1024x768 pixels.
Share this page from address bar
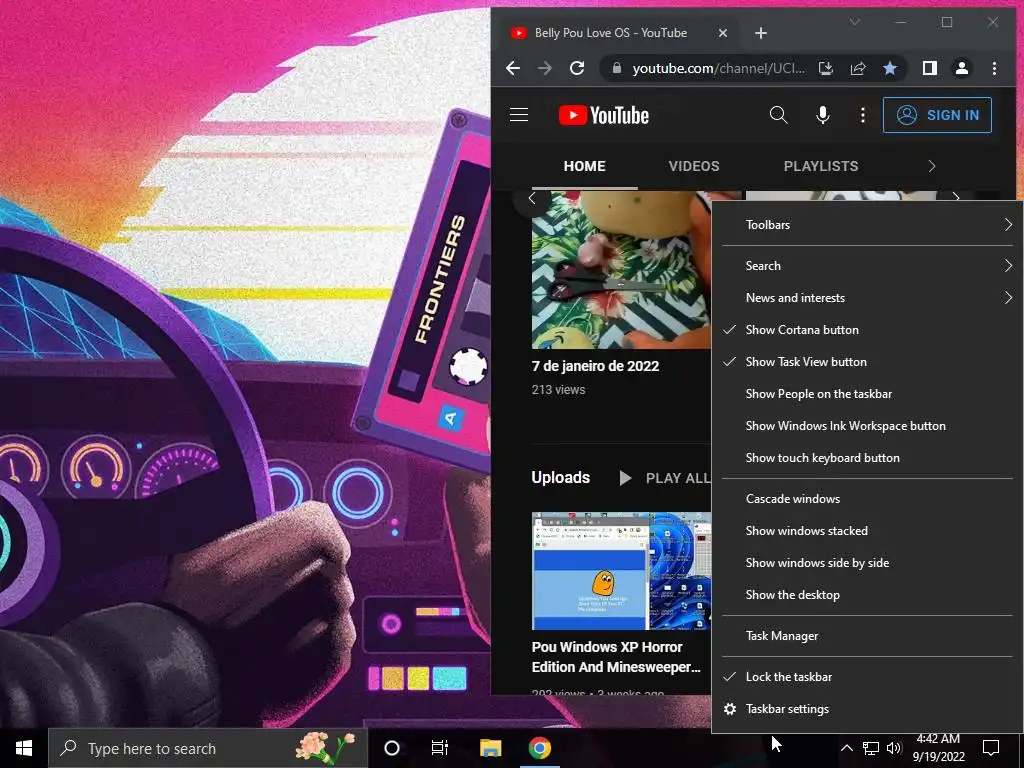(857, 68)
